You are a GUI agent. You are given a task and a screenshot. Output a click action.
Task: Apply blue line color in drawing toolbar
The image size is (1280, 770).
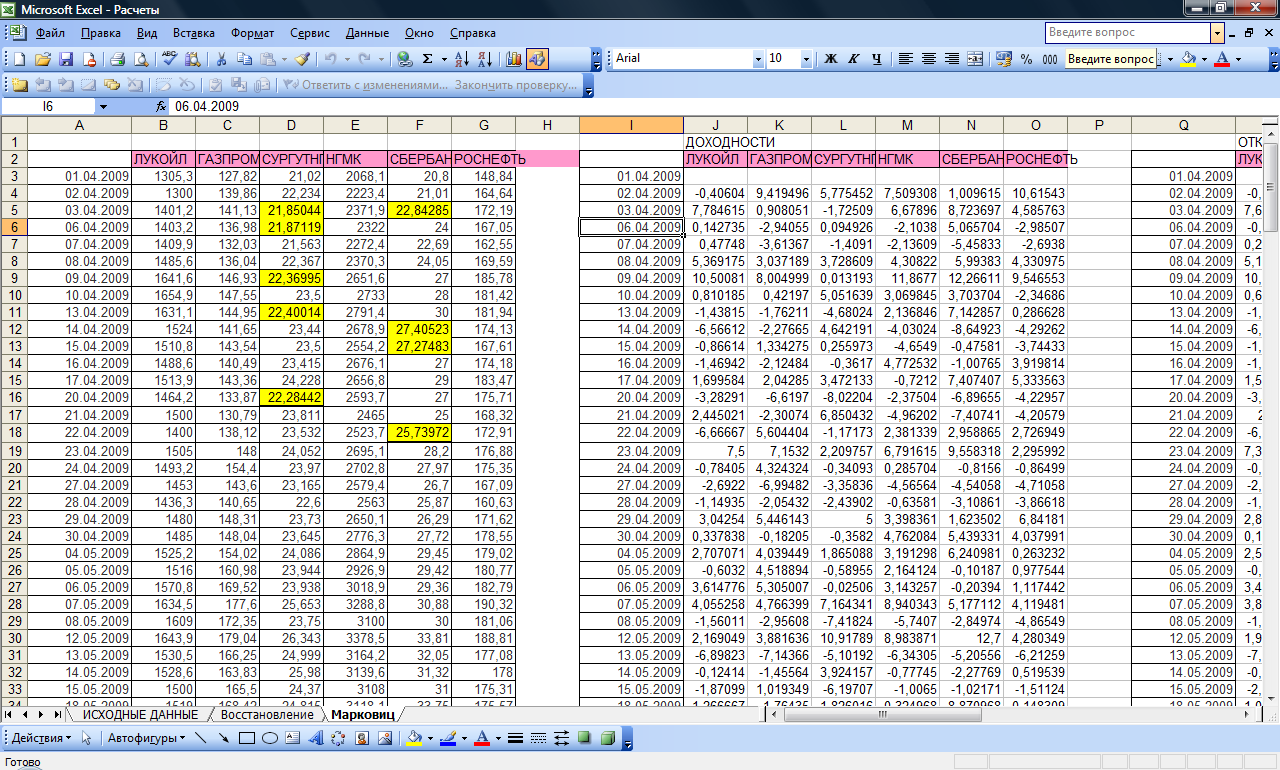coord(447,738)
